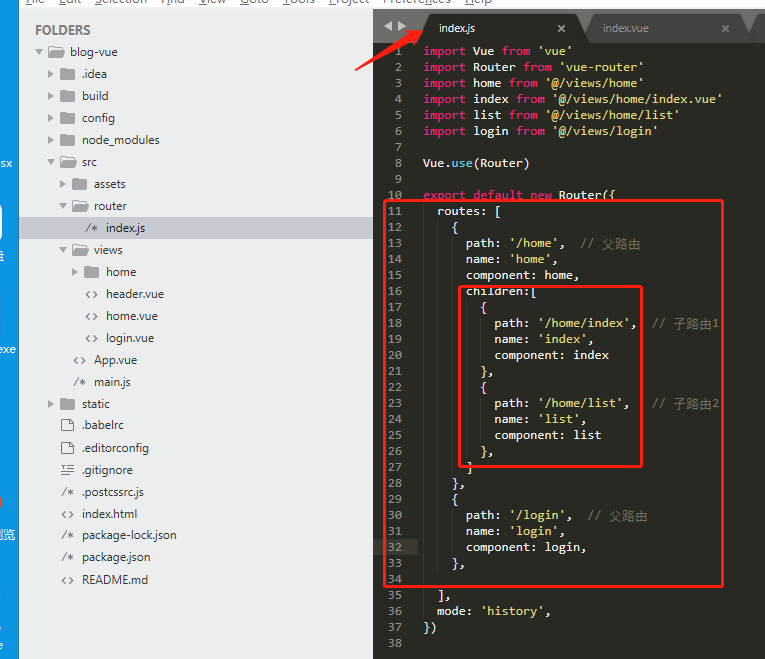Click the .idea folder icon
This screenshot has width=765, height=659.
[x=67, y=74]
